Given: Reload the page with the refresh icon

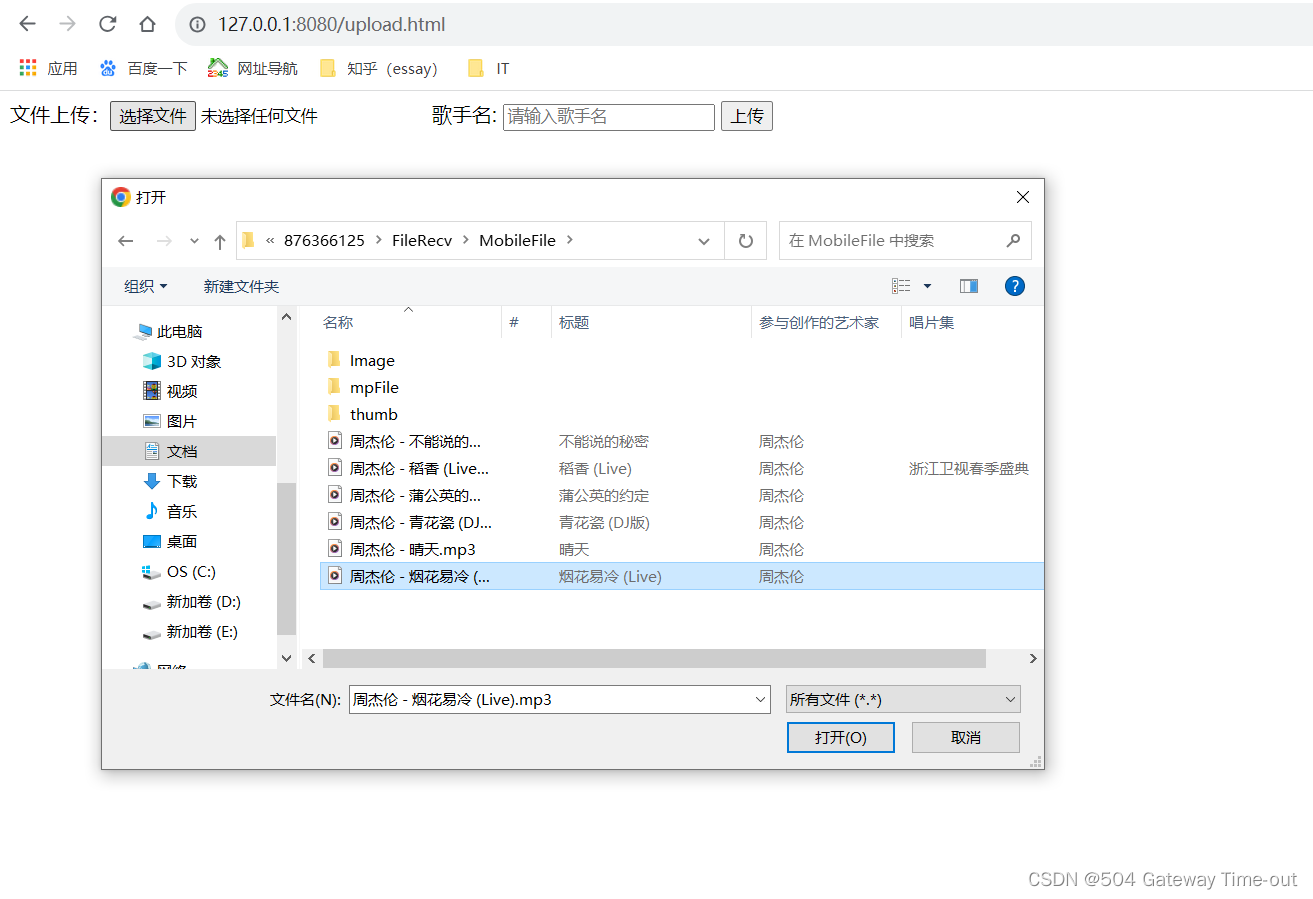Looking at the screenshot, I should [x=107, y=24].
